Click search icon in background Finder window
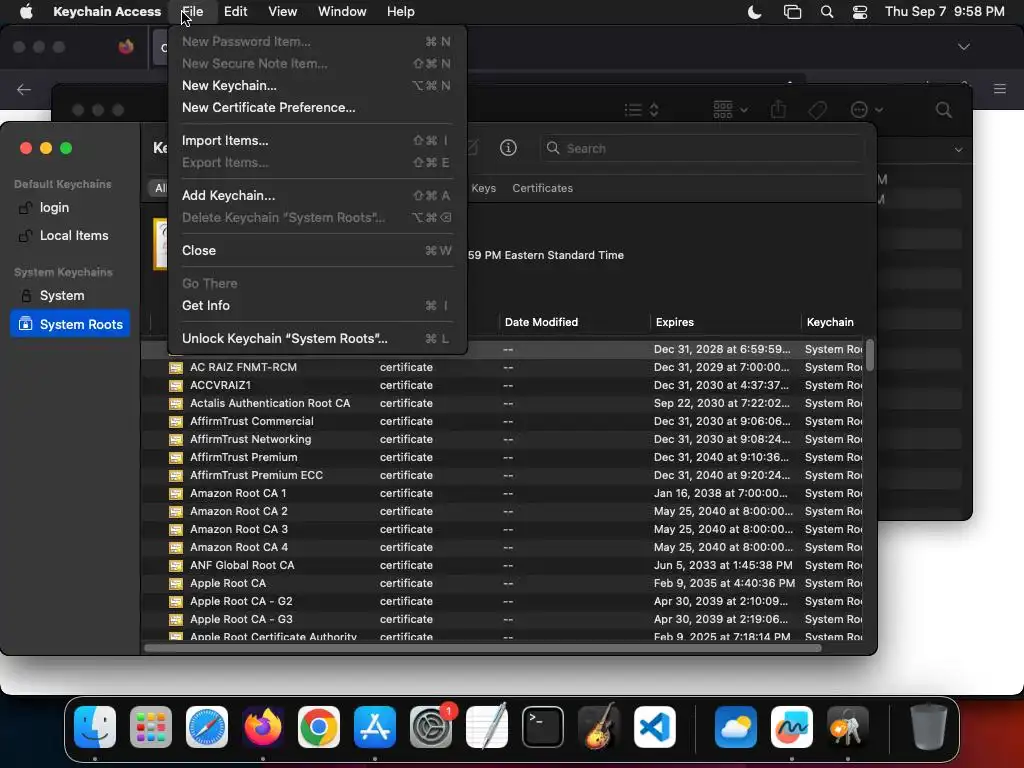 point(944,110)
